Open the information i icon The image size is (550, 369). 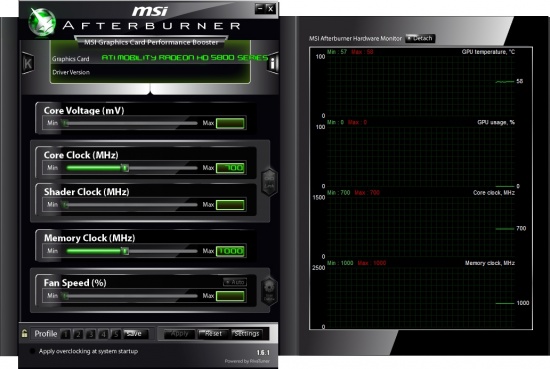tap(273, 63)
